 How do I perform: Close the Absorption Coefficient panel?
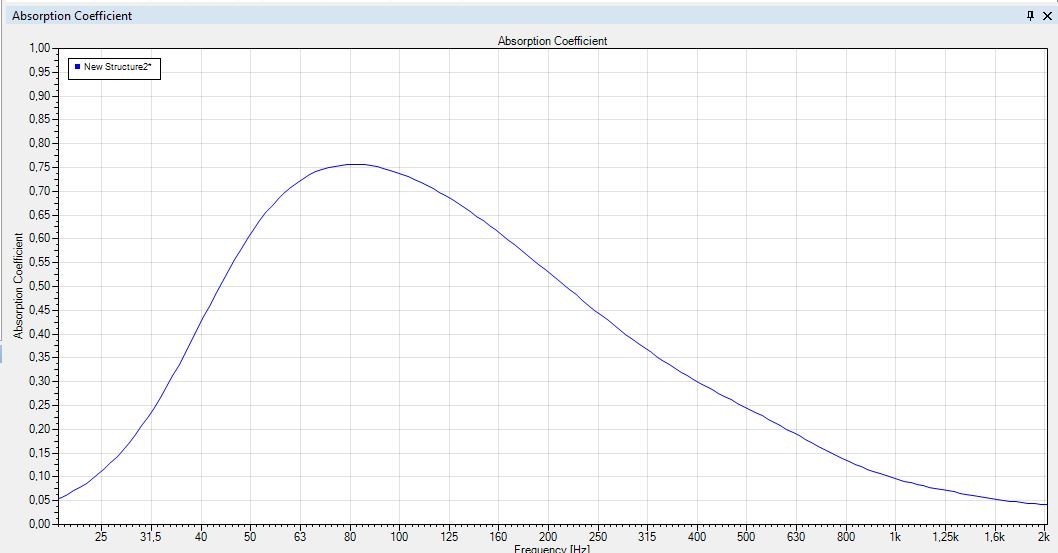[1047, 16]
